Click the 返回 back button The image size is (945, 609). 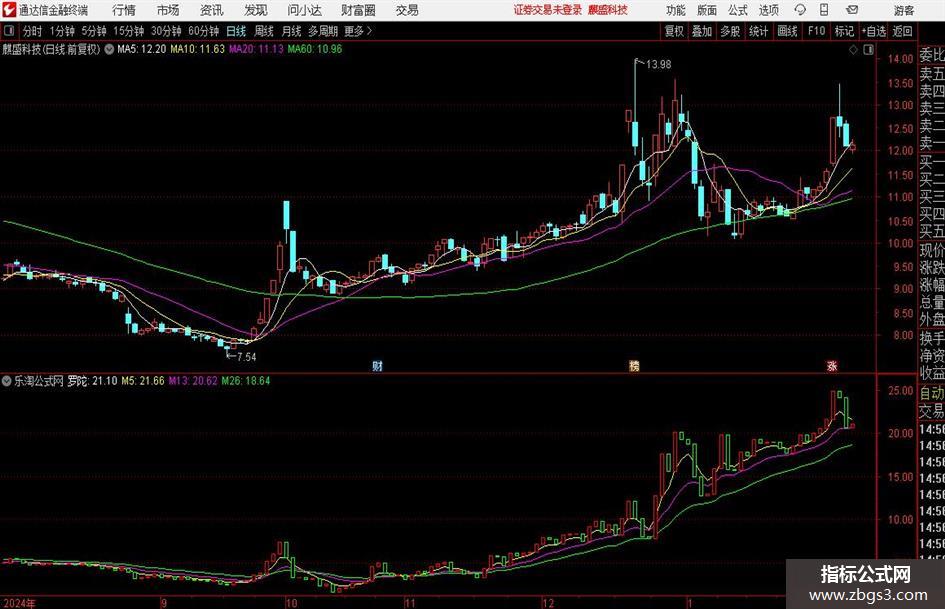pyautogui.click(x=902, y=31)
